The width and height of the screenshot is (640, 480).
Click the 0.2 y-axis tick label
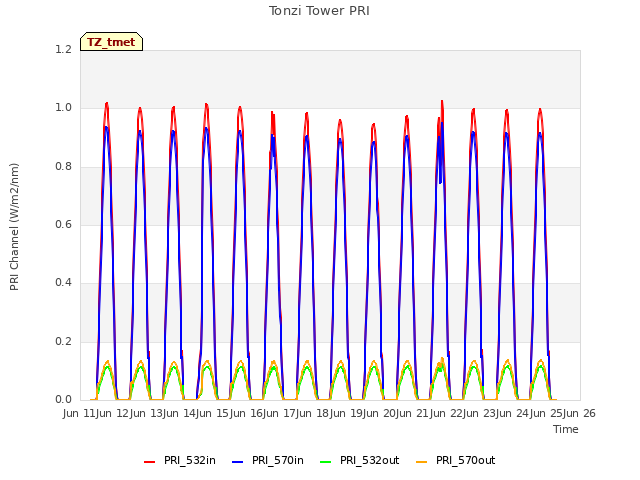pyautogui.click(x=63, y=341)
